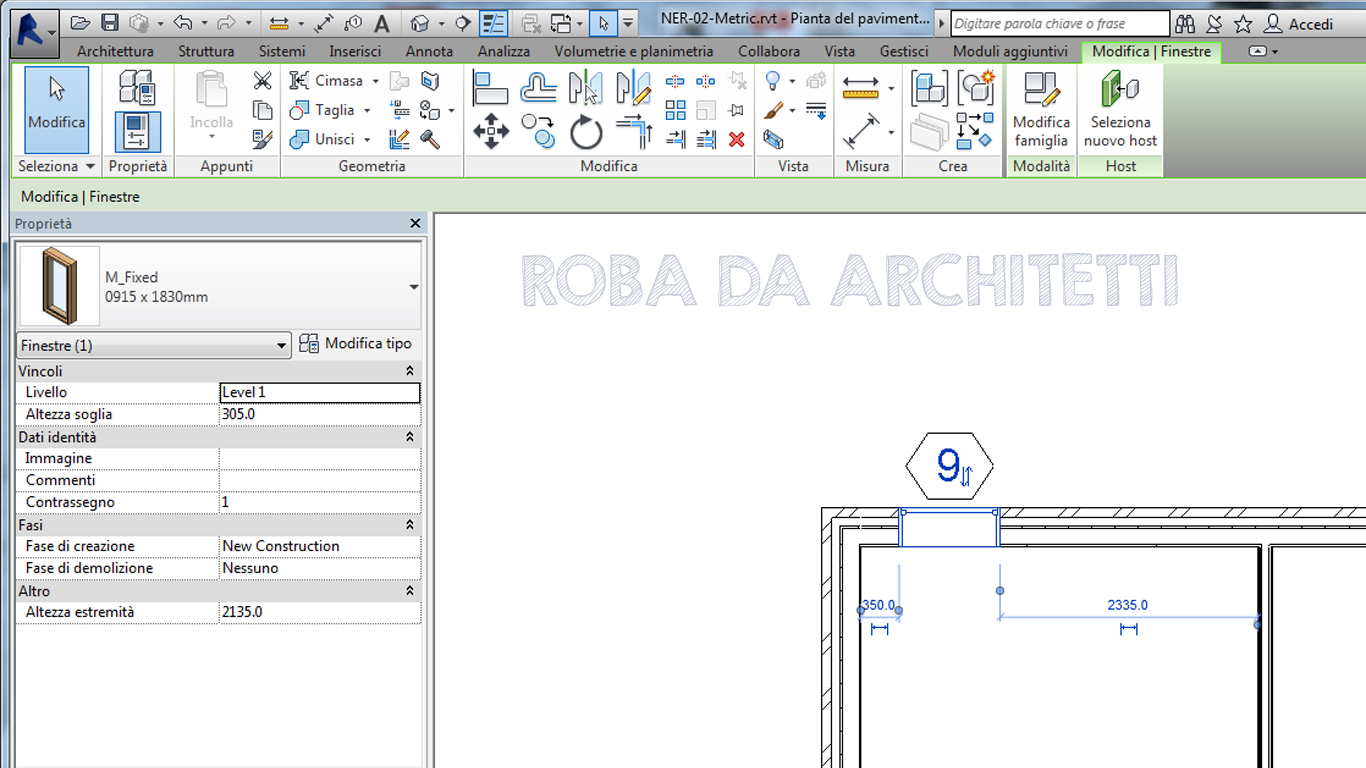Select the Offset tool icon

tap(539, 89)
